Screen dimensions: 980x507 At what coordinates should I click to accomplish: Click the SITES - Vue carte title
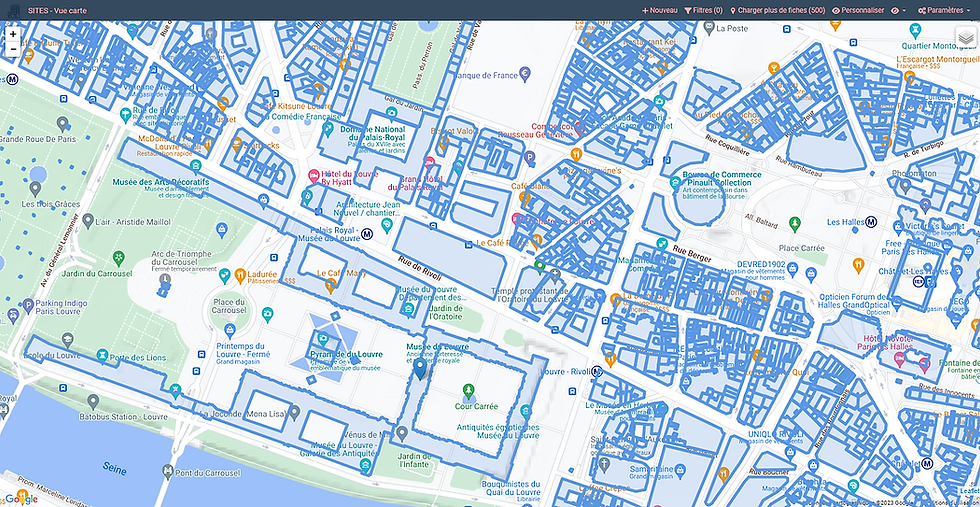pyautogui.click(x=58, y=11)
